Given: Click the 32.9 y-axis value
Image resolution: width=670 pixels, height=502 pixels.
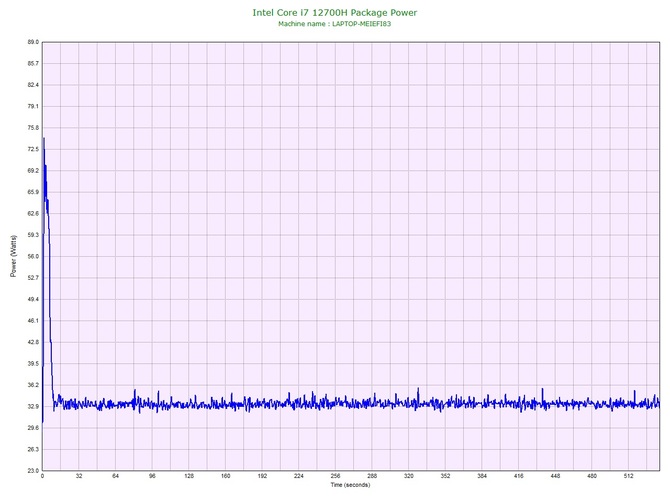Looking at the screenshot, I should tap(33, 407).
